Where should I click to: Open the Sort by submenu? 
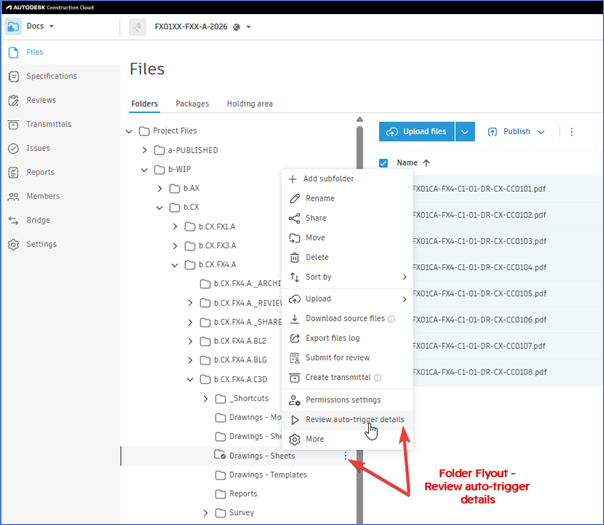[x=347, y=277]
